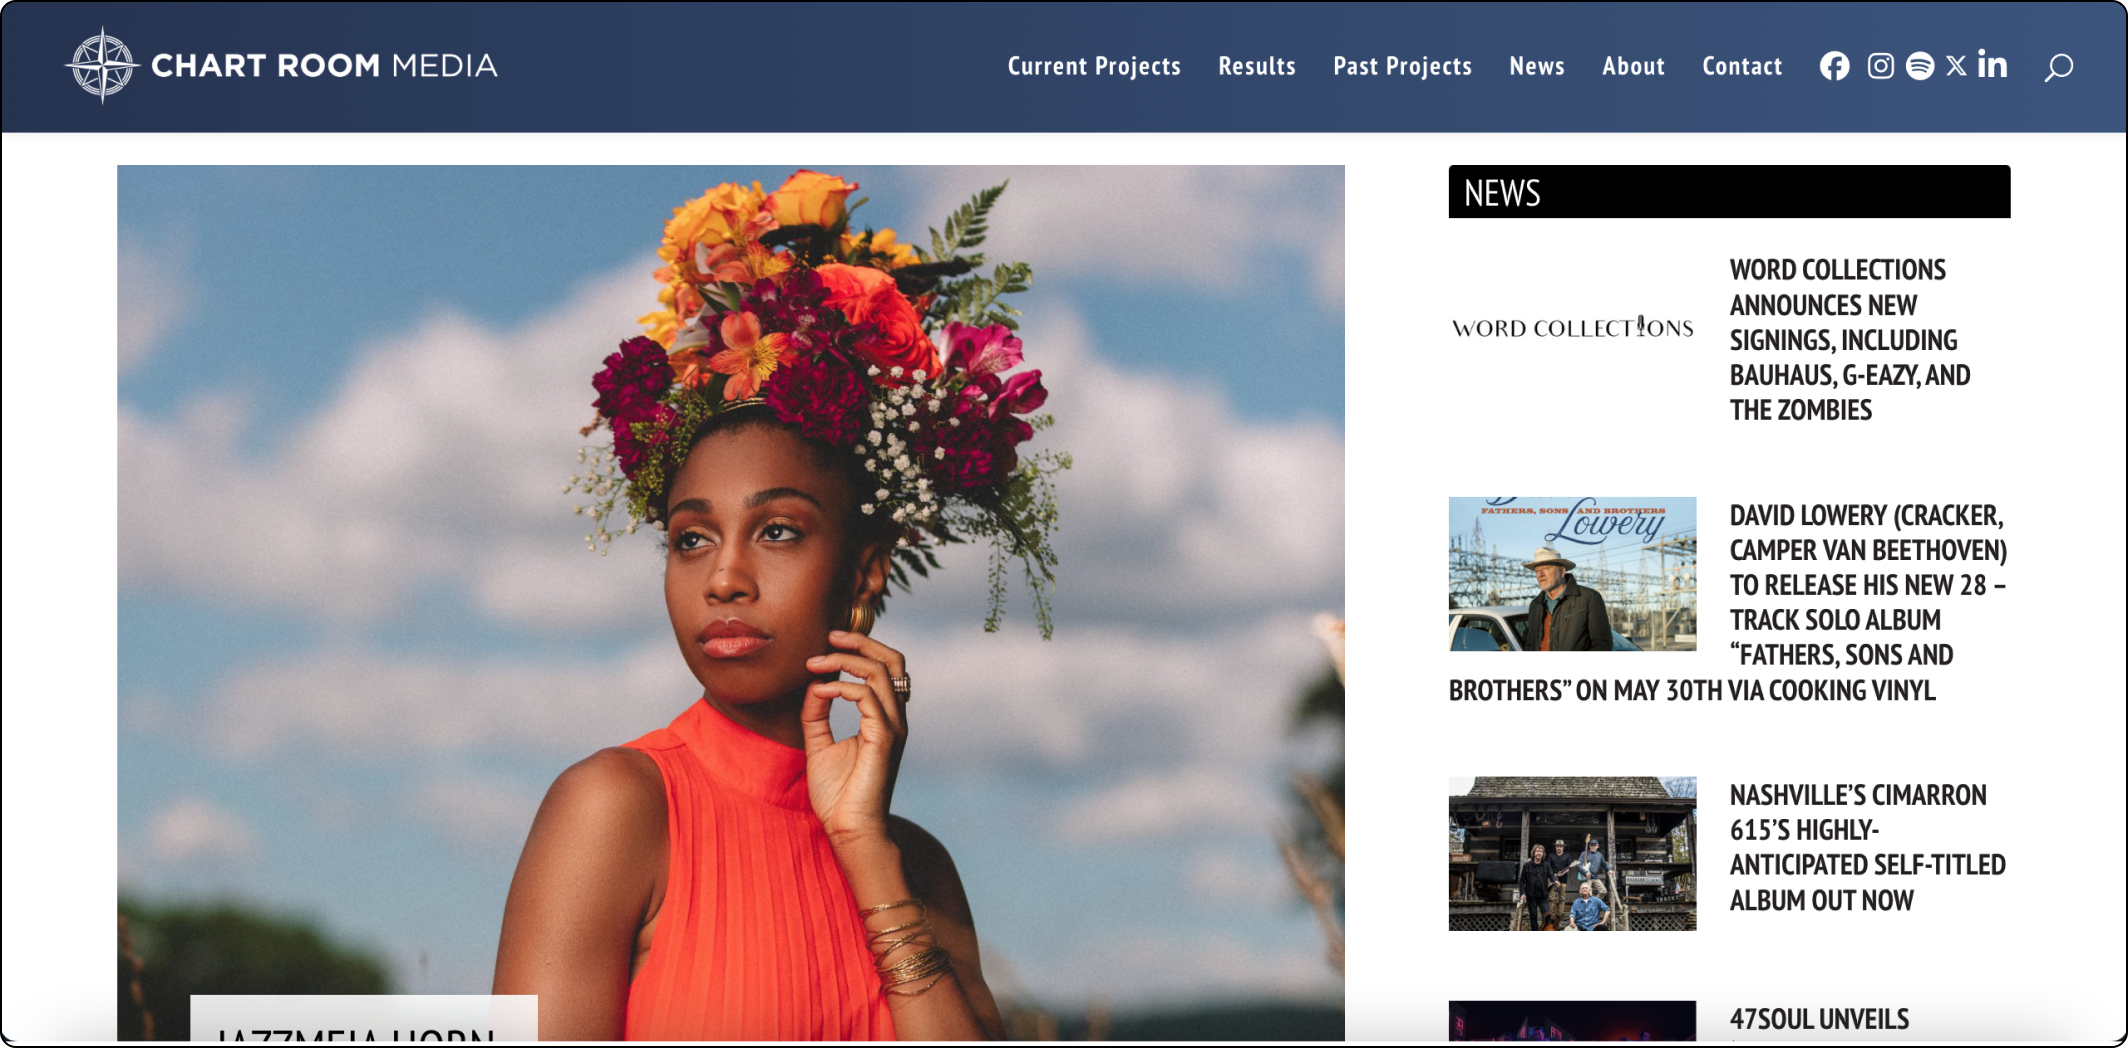Click the Lowery album cover thumbnail

(1572, 574)
